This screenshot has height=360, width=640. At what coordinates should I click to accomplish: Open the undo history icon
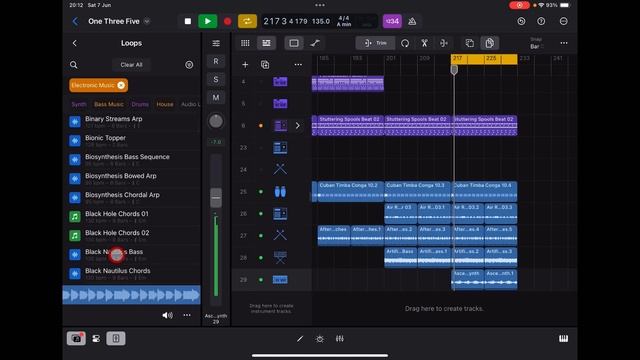click(x=521, y=21)
